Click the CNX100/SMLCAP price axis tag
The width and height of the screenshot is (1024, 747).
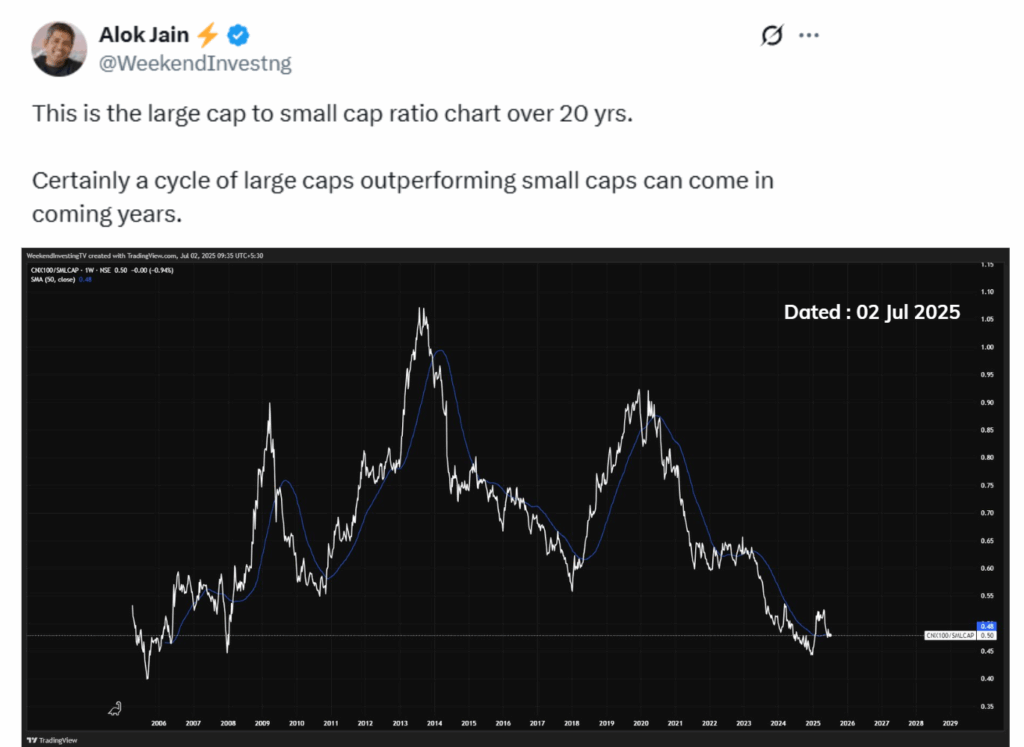click(950, 635)
